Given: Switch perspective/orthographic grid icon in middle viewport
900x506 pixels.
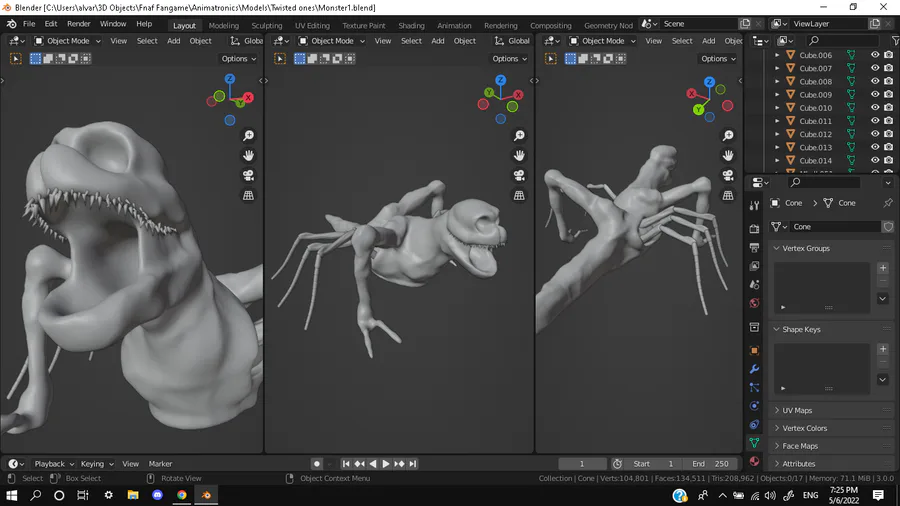Looking at the screenshot, I should point(519,196).
